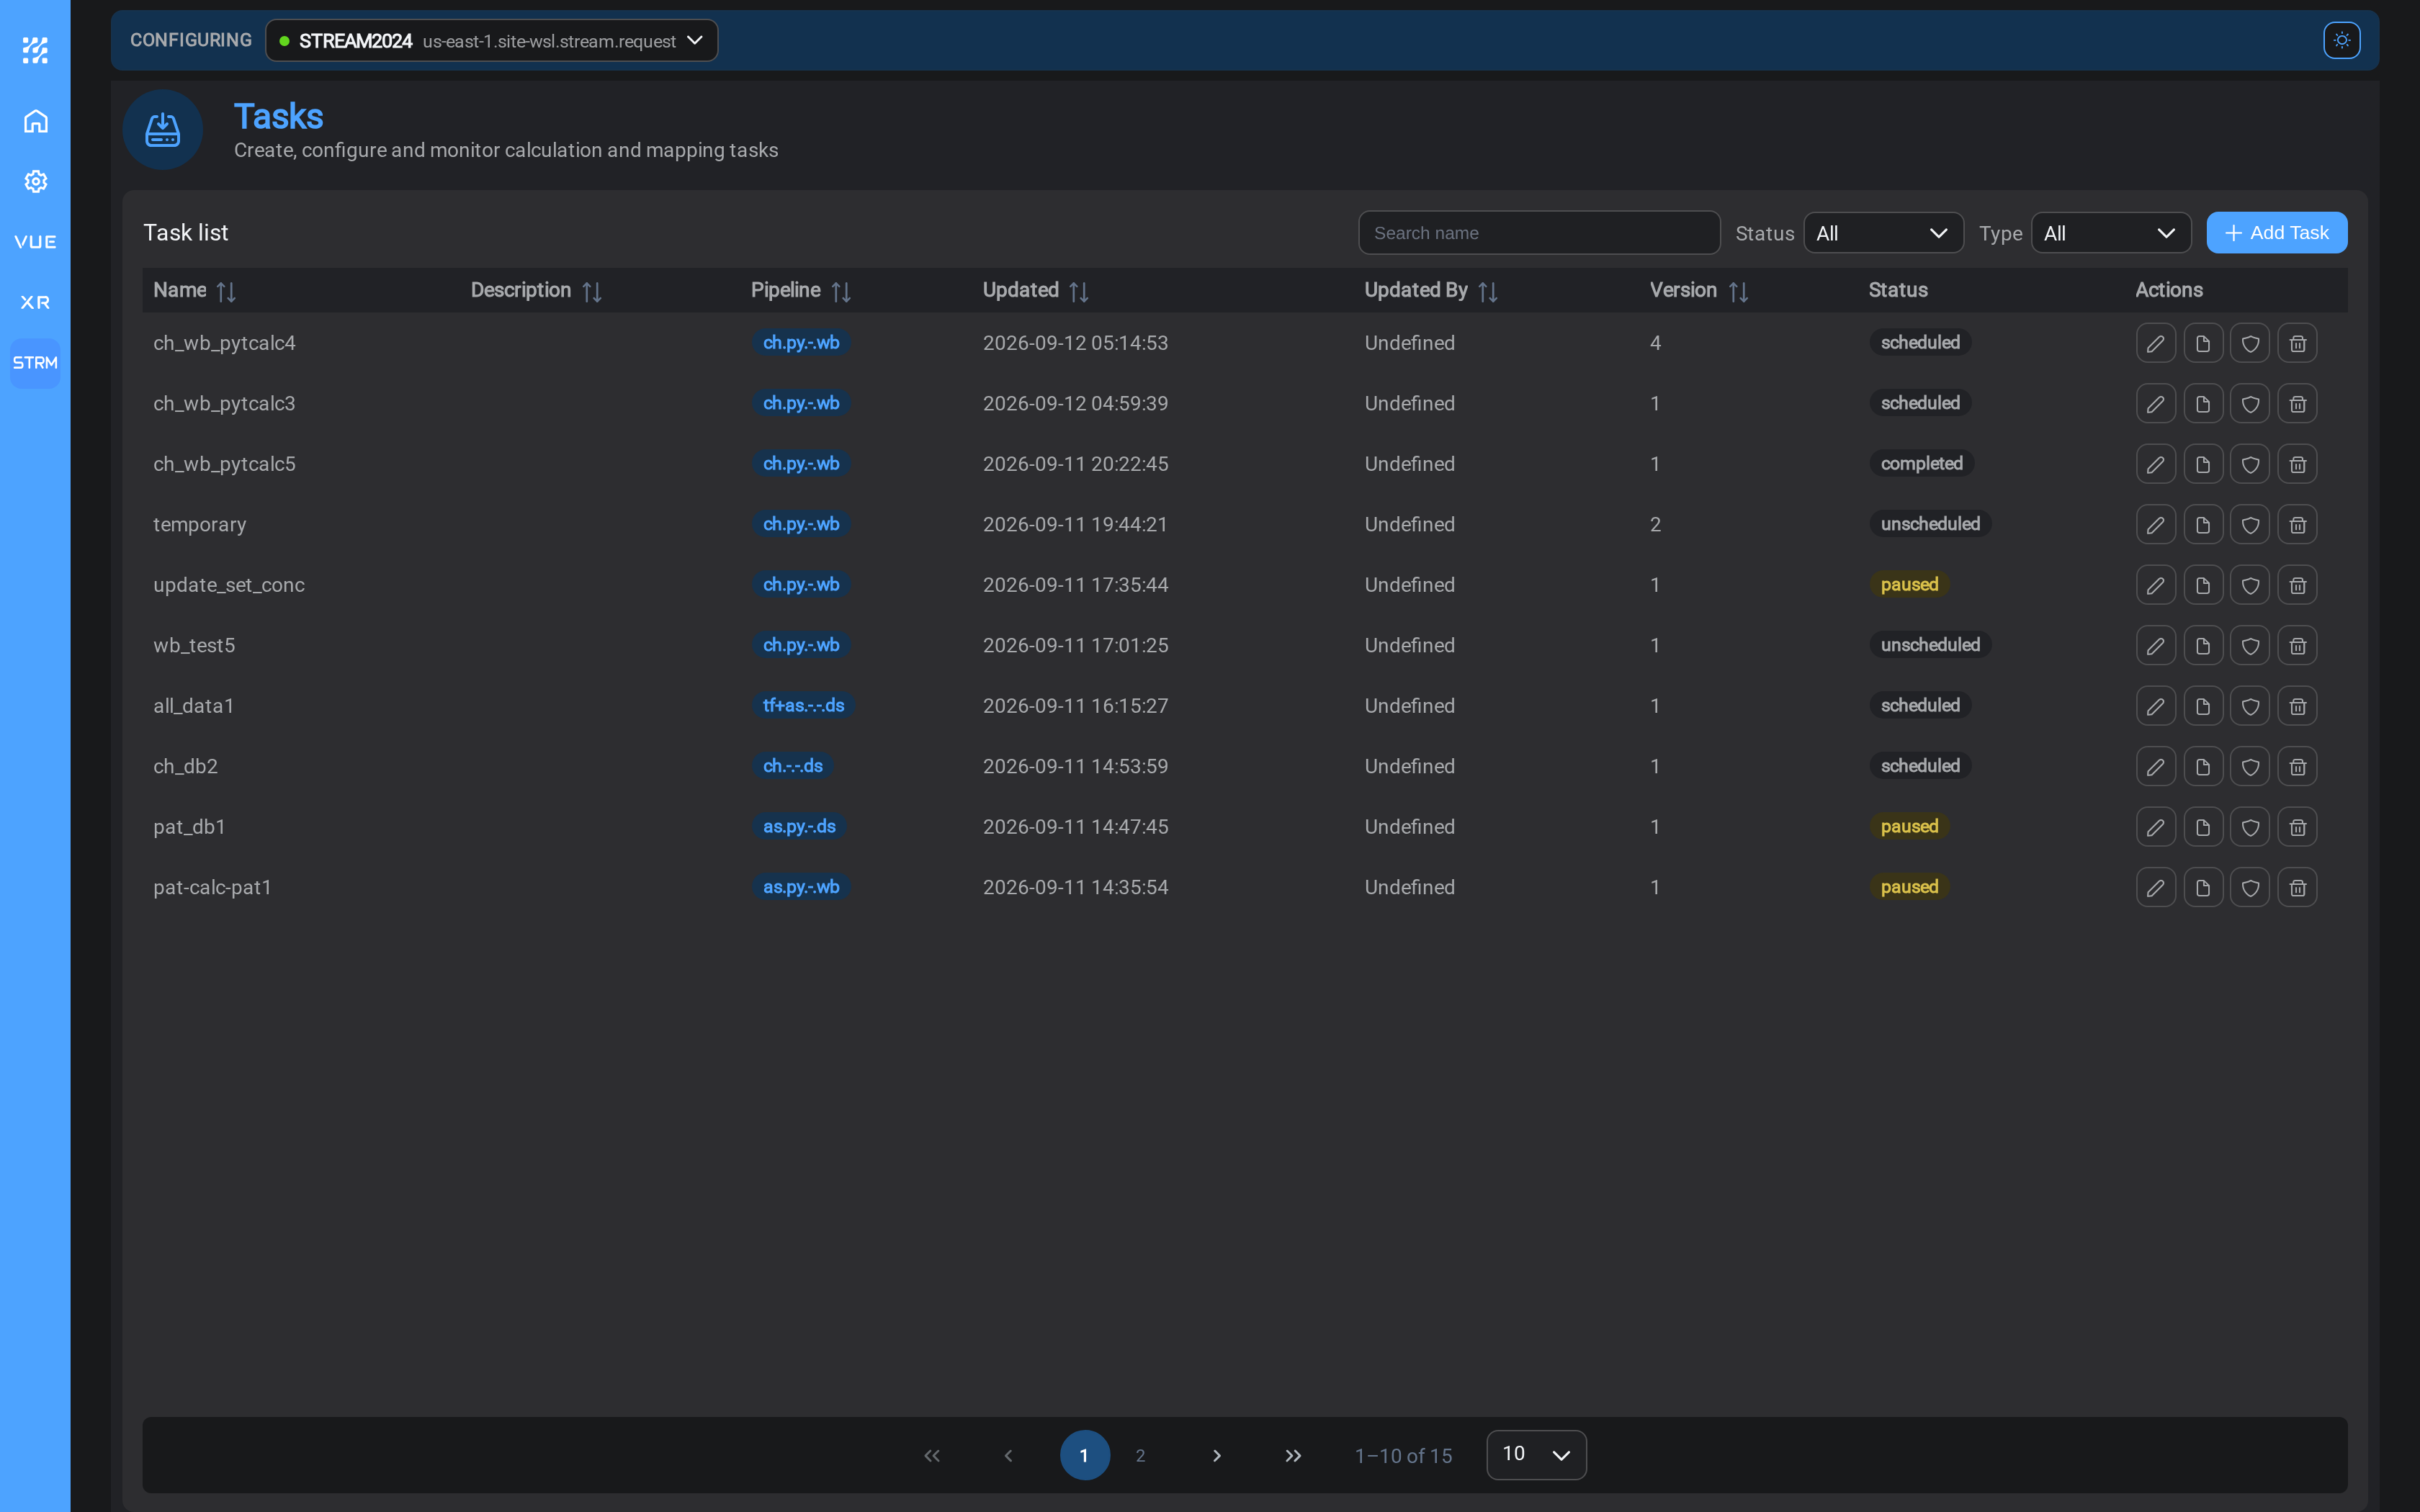
Task: Copy the update_set_conc task
Action: coord(2203,585)
